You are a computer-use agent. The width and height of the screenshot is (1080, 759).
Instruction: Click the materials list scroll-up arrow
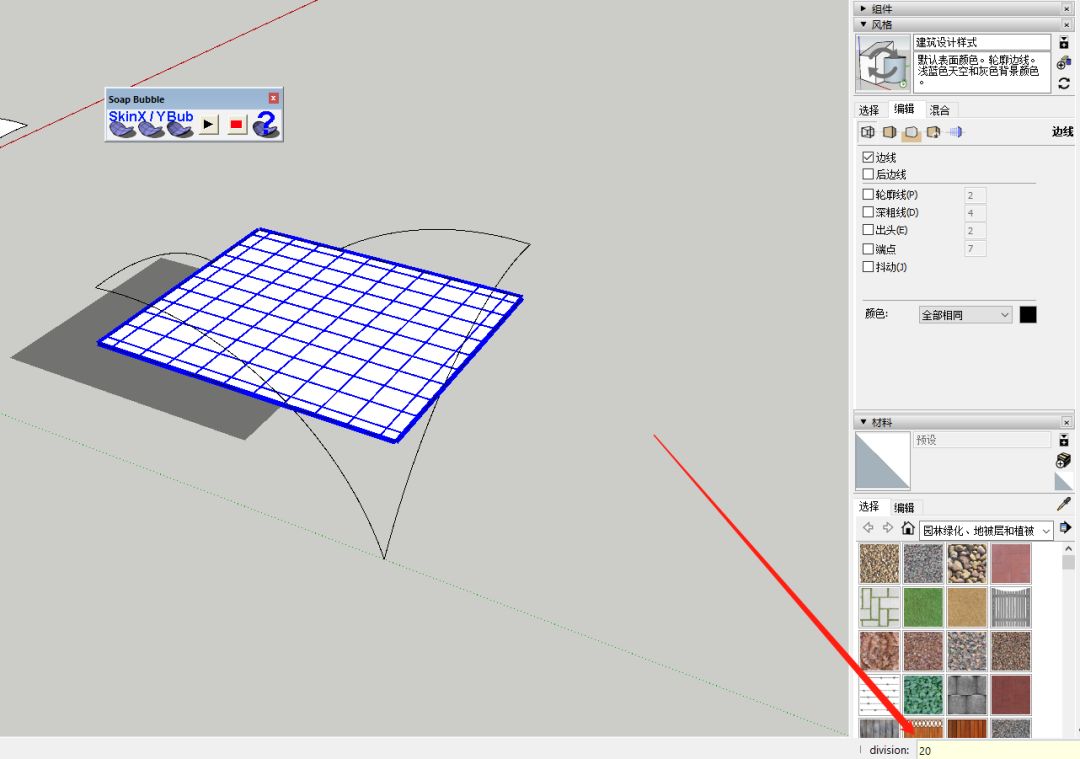(1068, 549)
